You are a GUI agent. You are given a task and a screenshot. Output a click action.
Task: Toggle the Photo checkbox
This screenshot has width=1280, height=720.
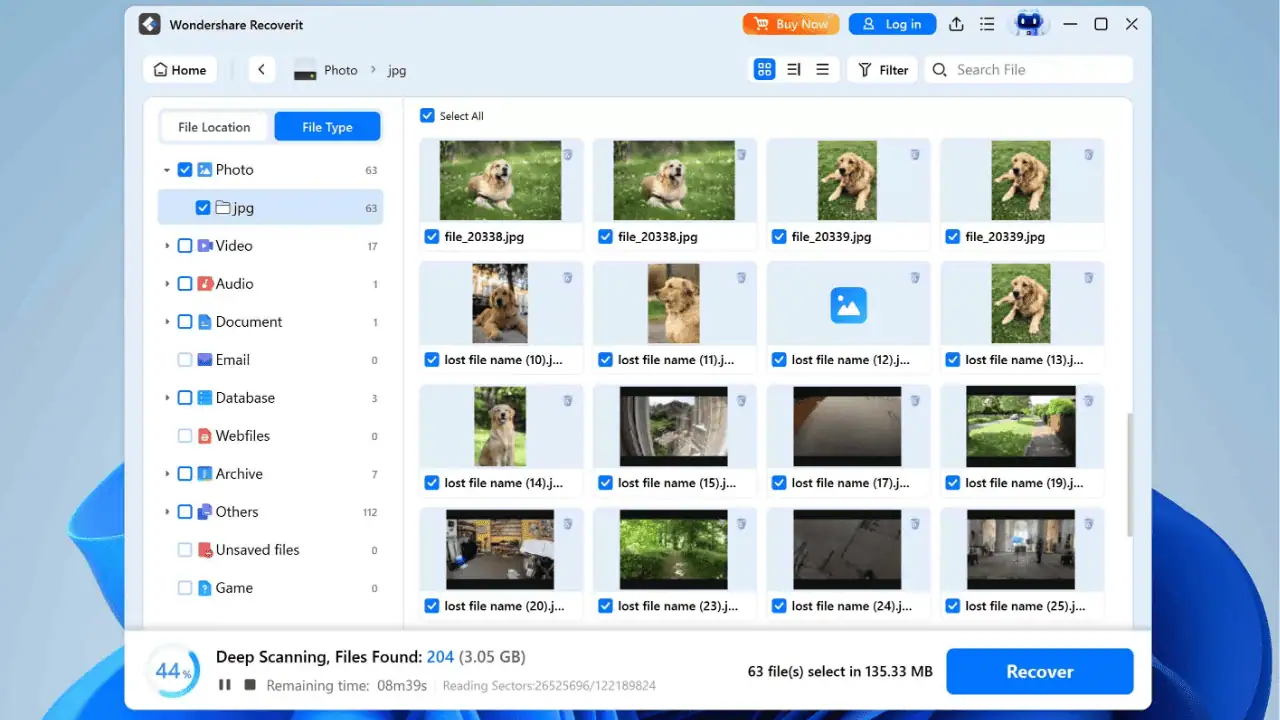point(185,170)
